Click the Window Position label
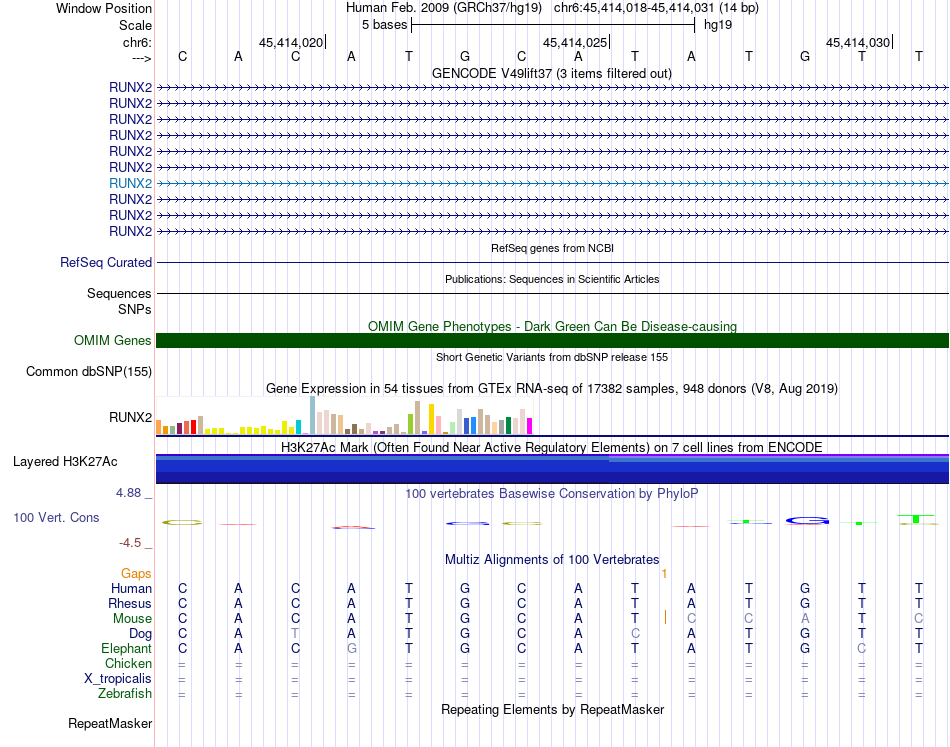Screen dimensions: 950x747 (104, 8)
